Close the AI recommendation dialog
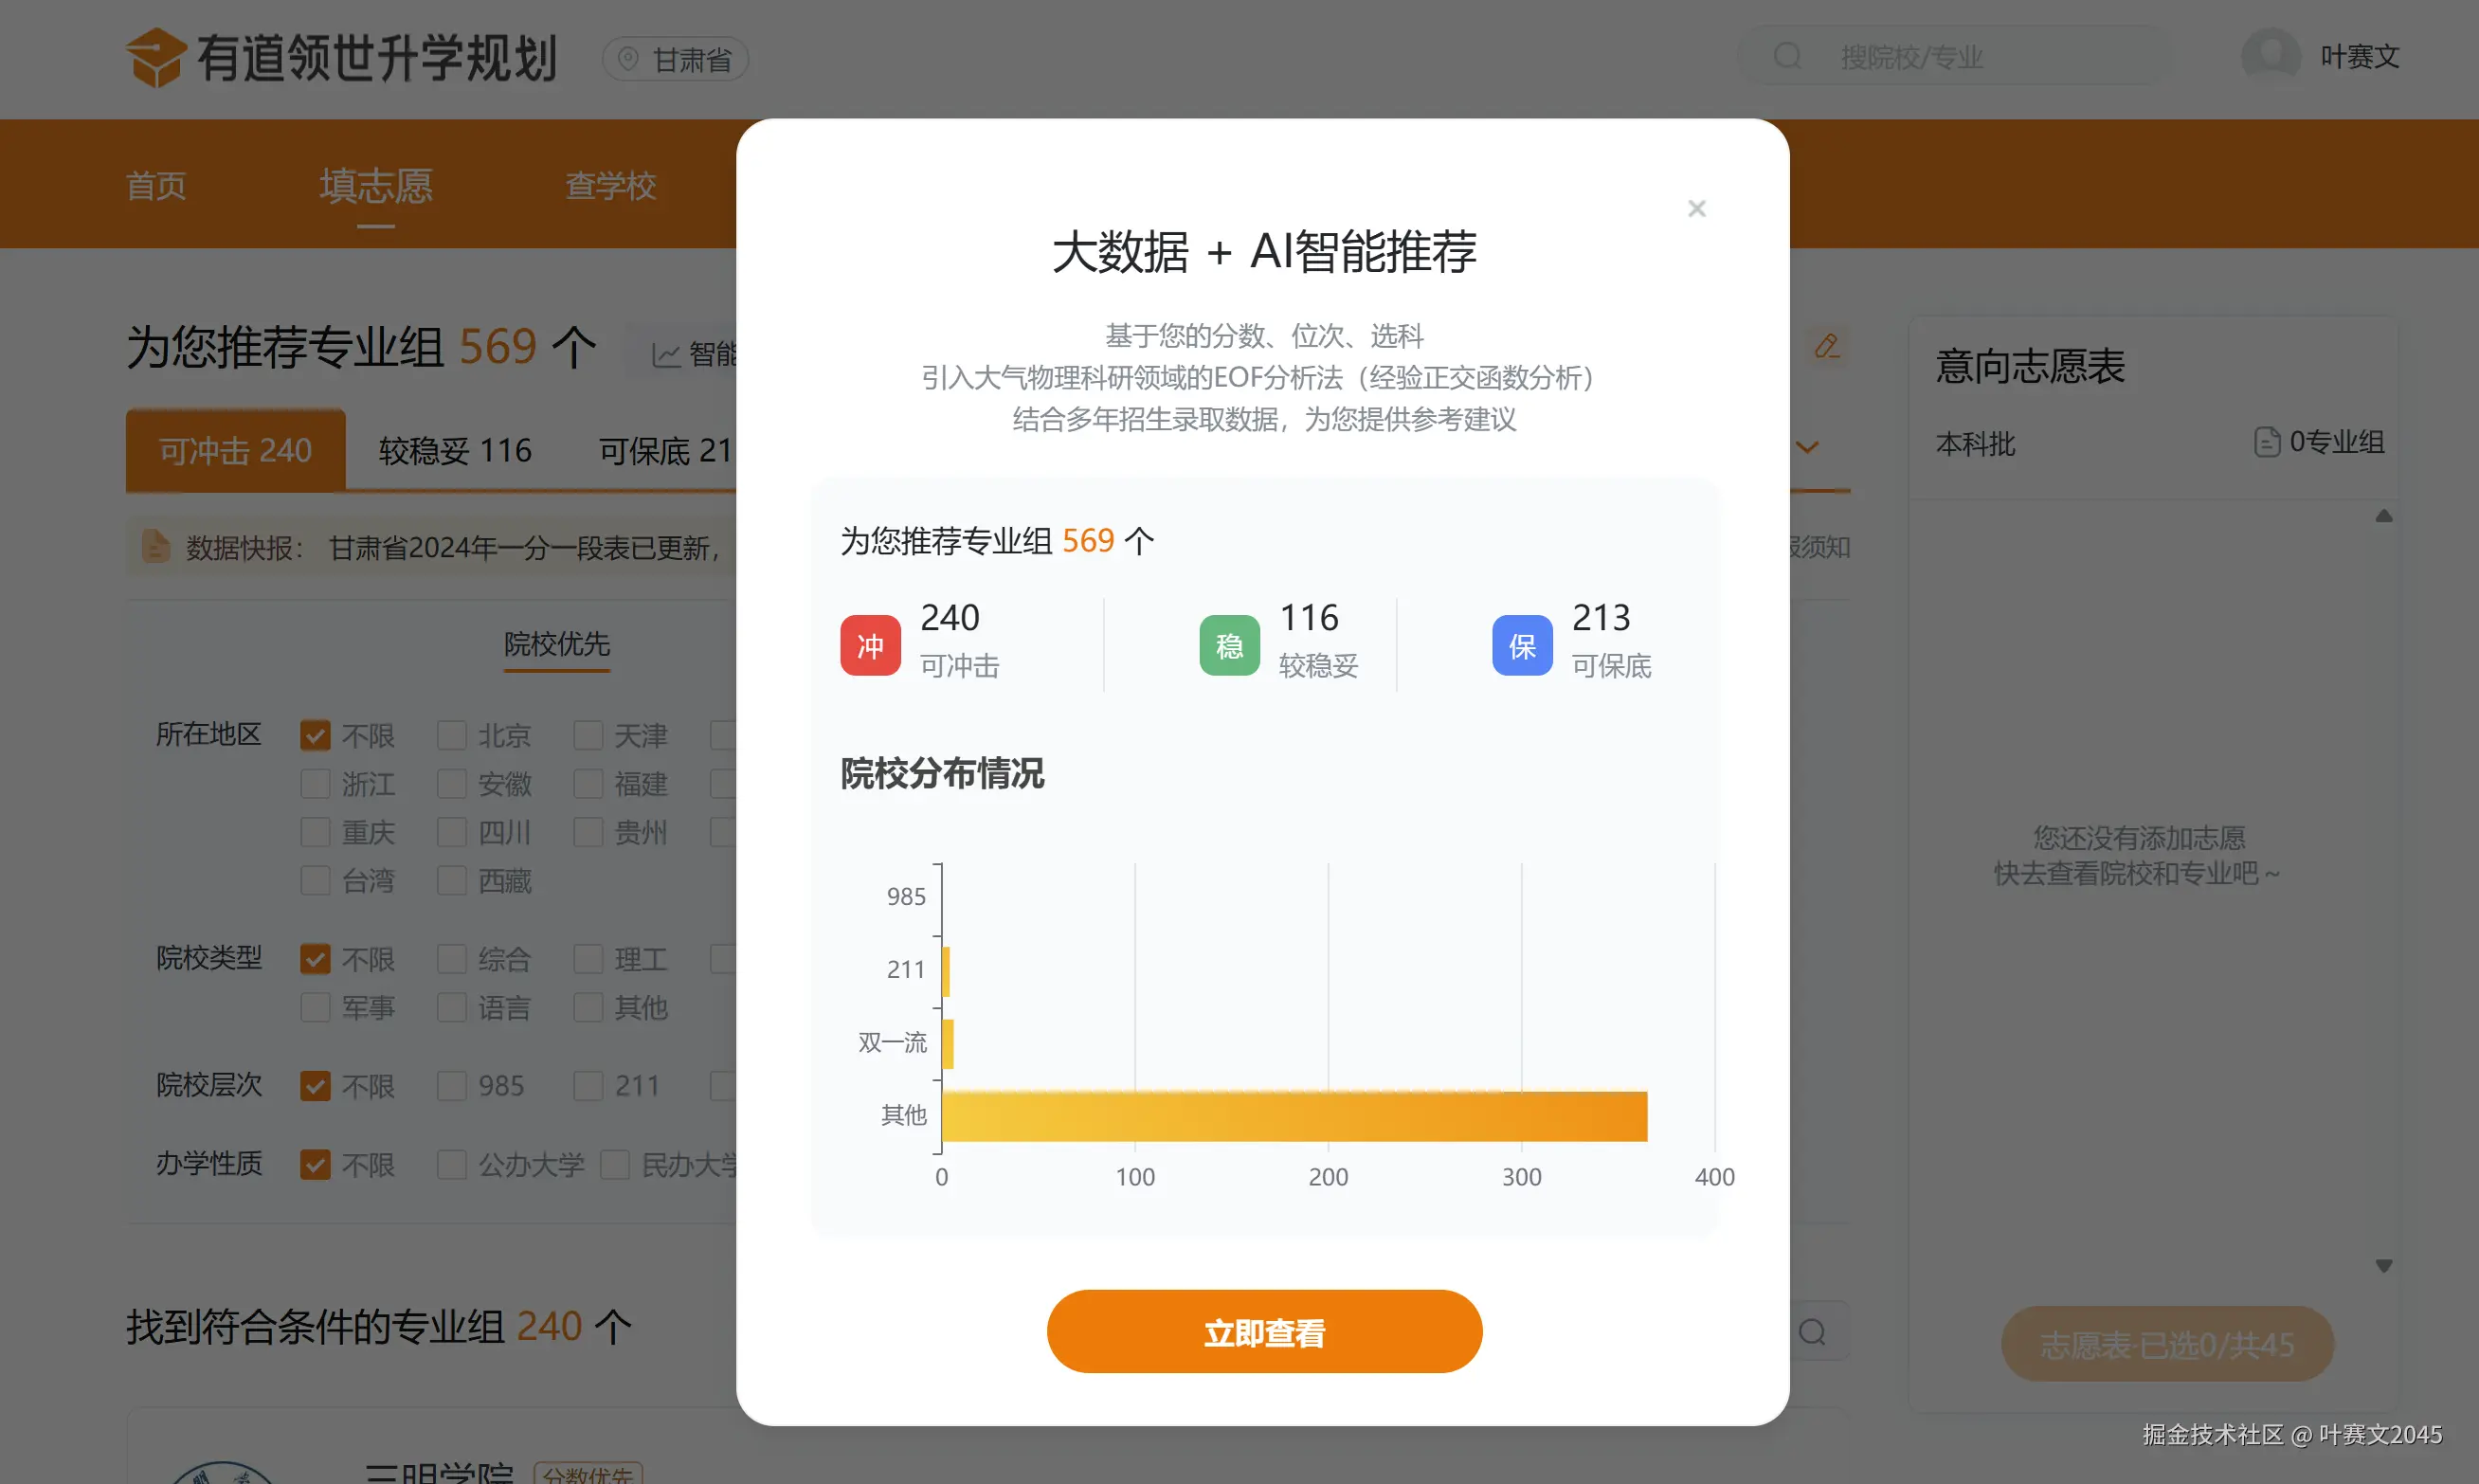Screen dimensions: 2479x1484 (x=1696, y=208)
